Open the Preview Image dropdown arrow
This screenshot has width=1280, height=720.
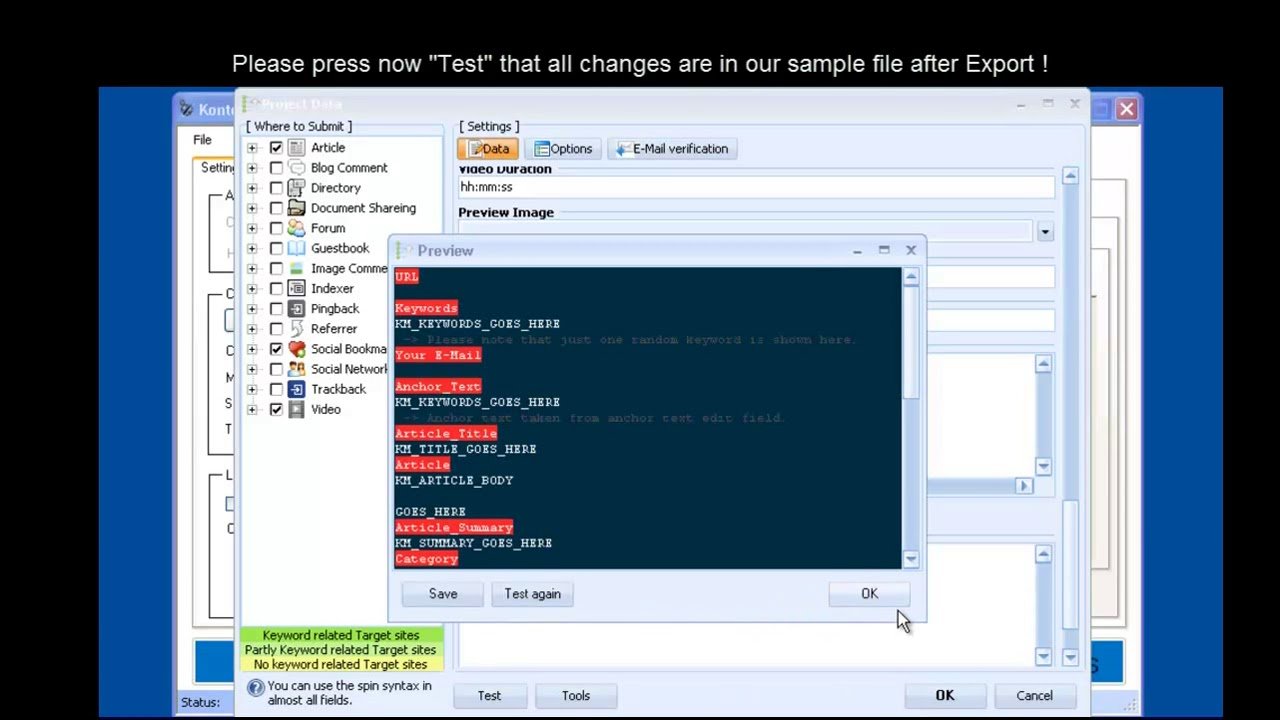(x=1045, y=232)
